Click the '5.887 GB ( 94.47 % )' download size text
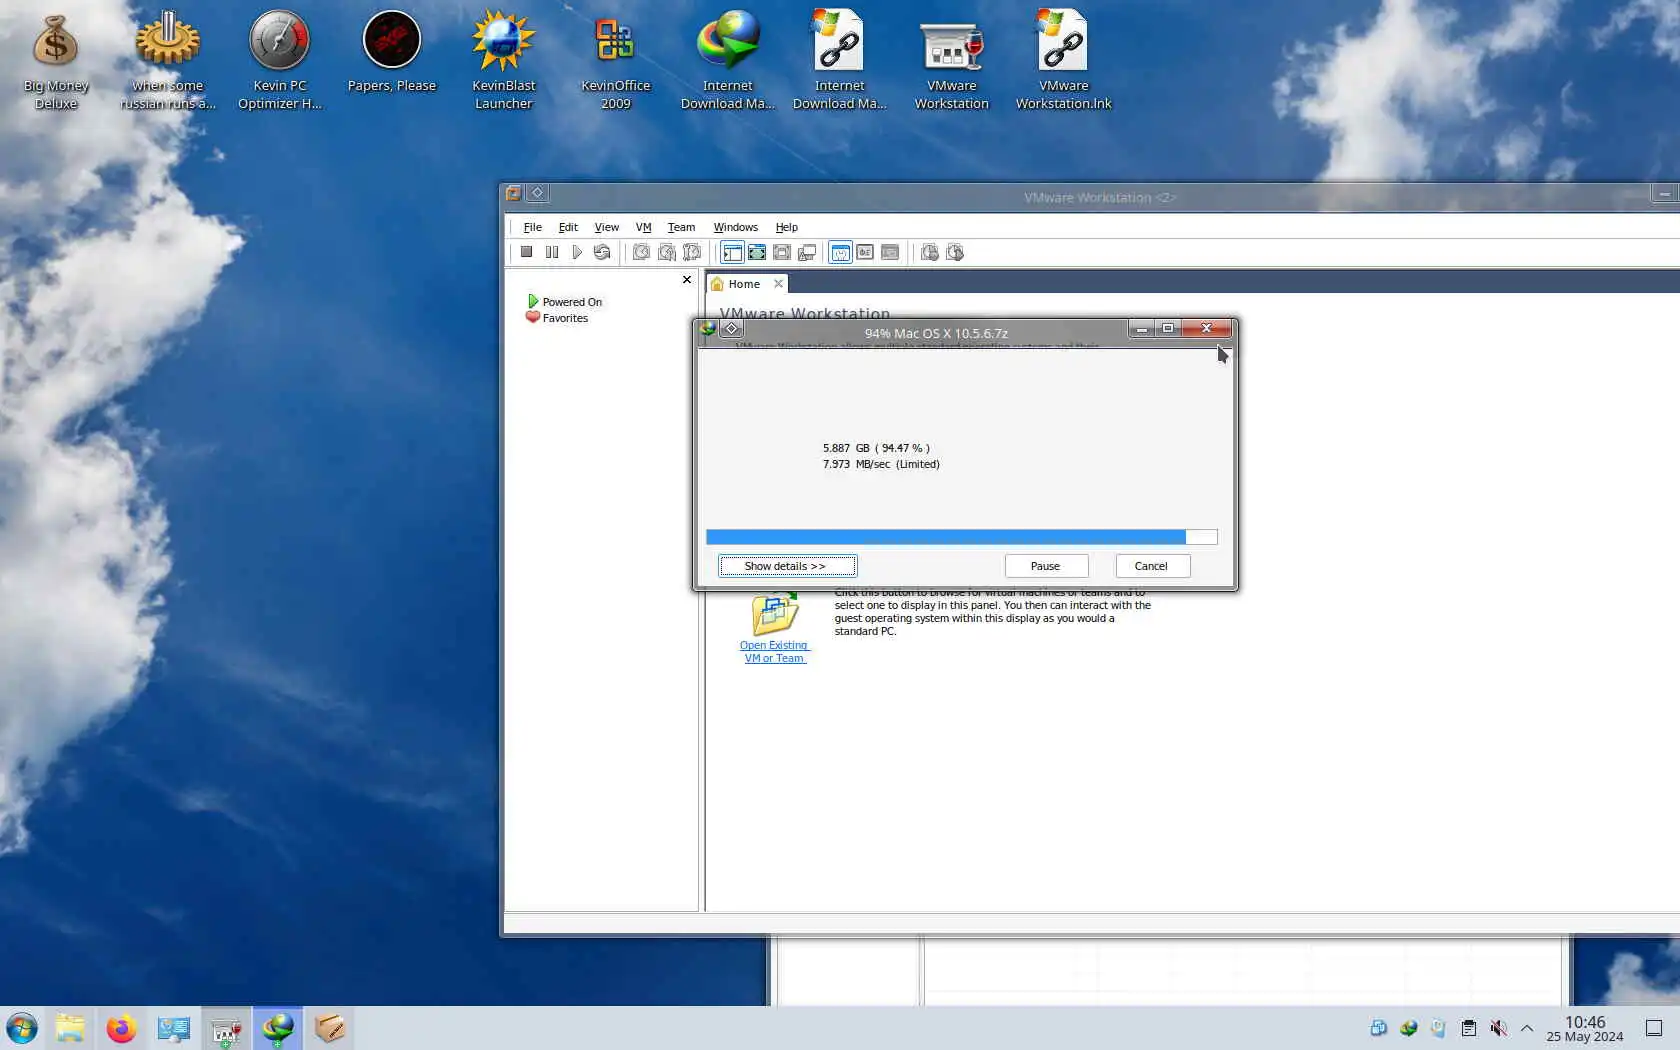 (x=876, y=448)
